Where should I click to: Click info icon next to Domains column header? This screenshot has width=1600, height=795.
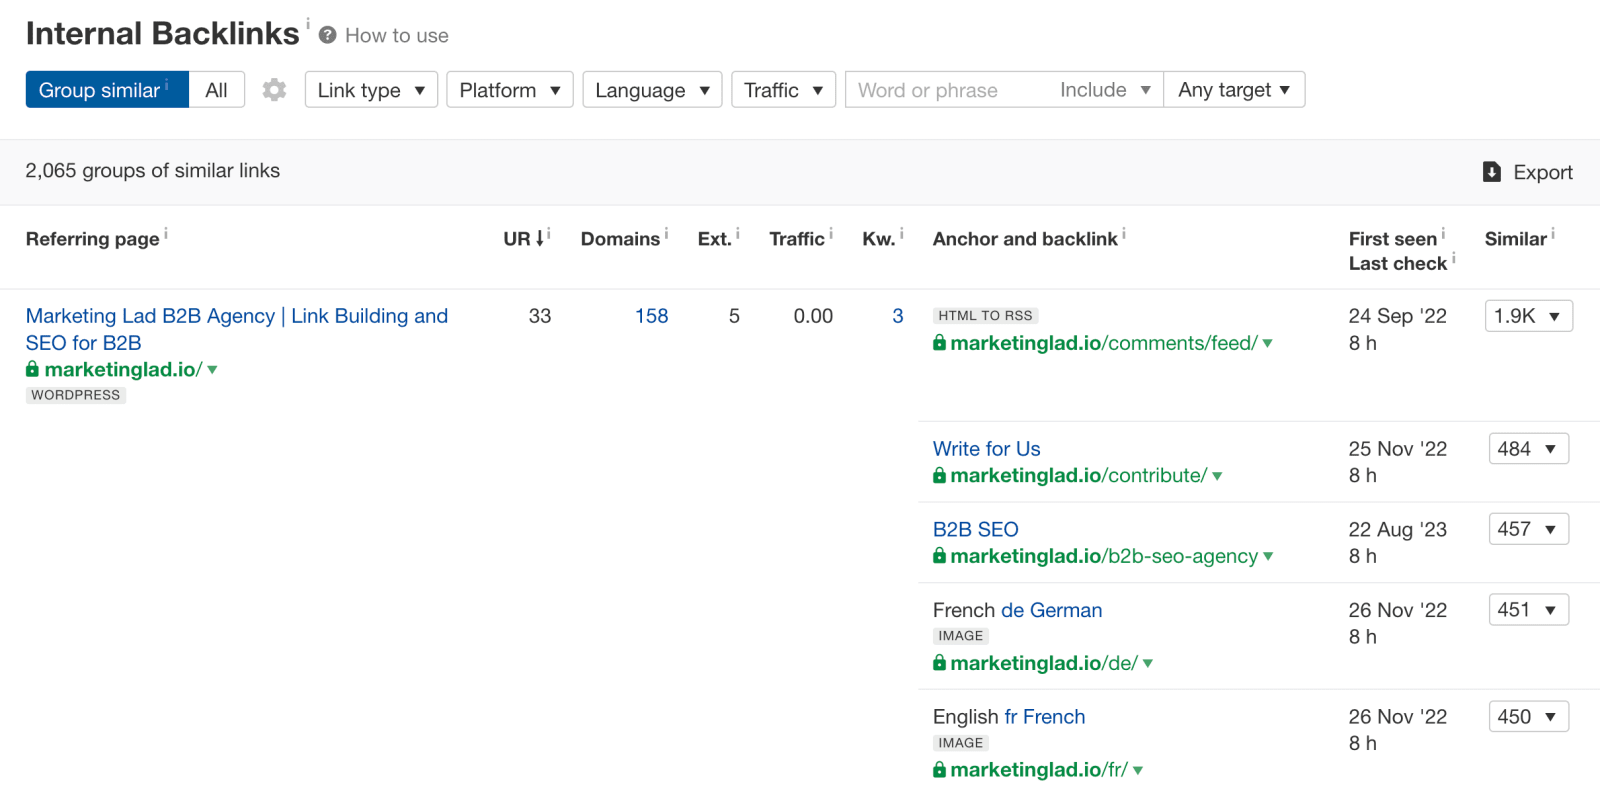click(667, 233)
